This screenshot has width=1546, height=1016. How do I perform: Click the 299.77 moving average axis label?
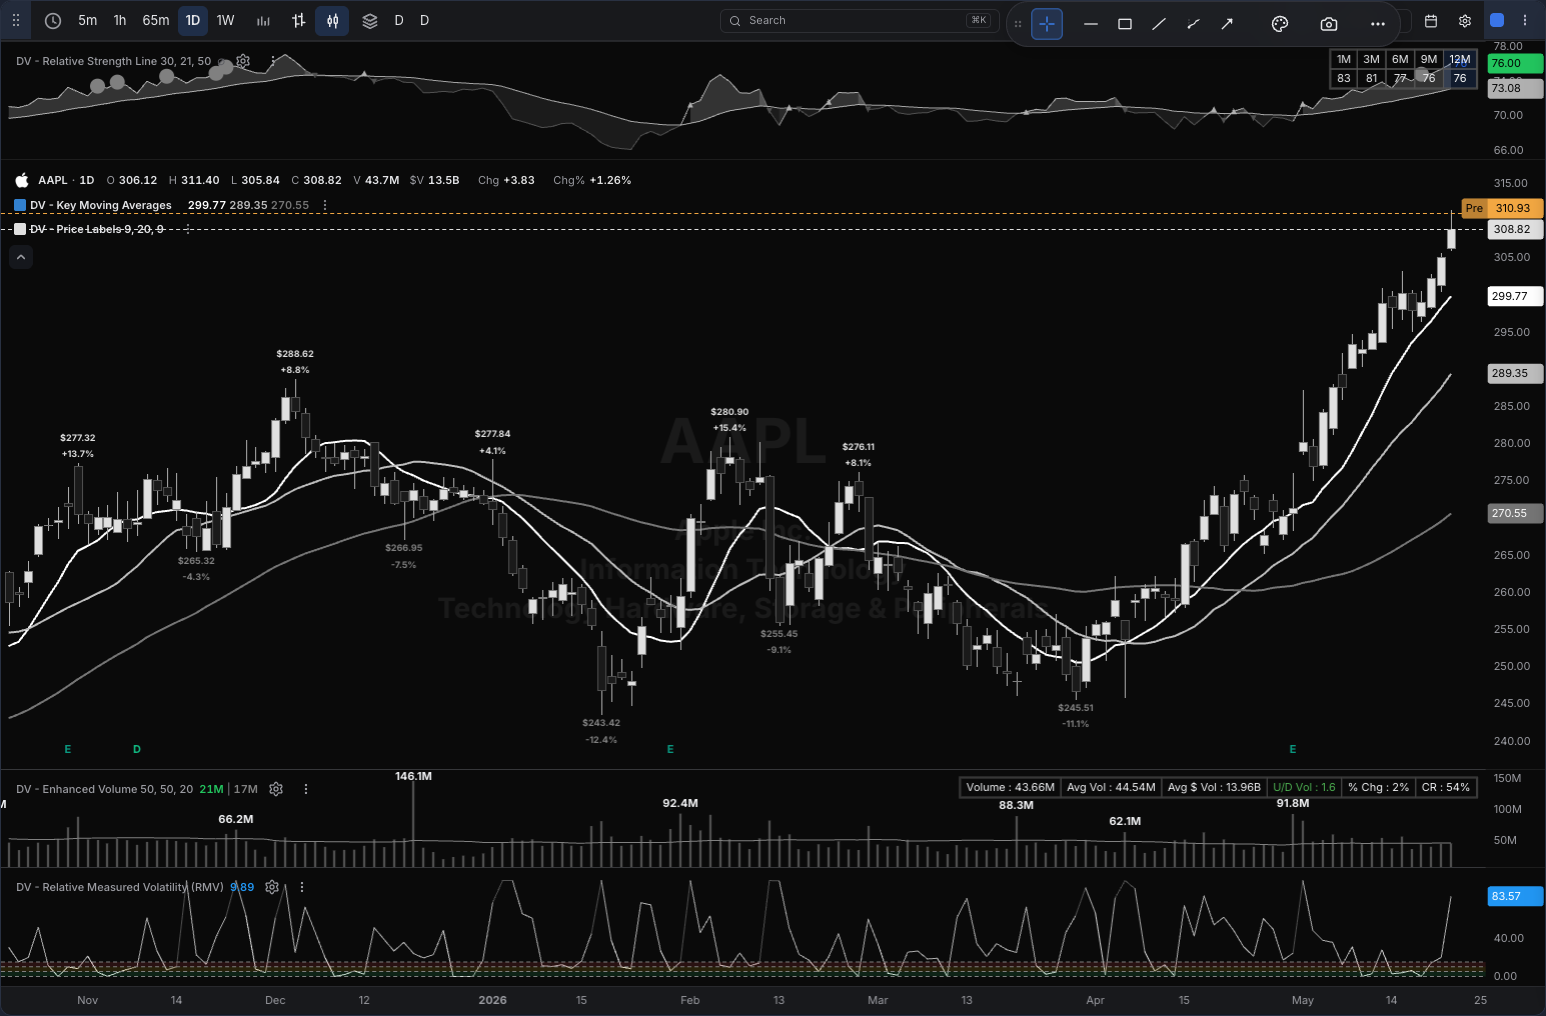click(1516, 296)
